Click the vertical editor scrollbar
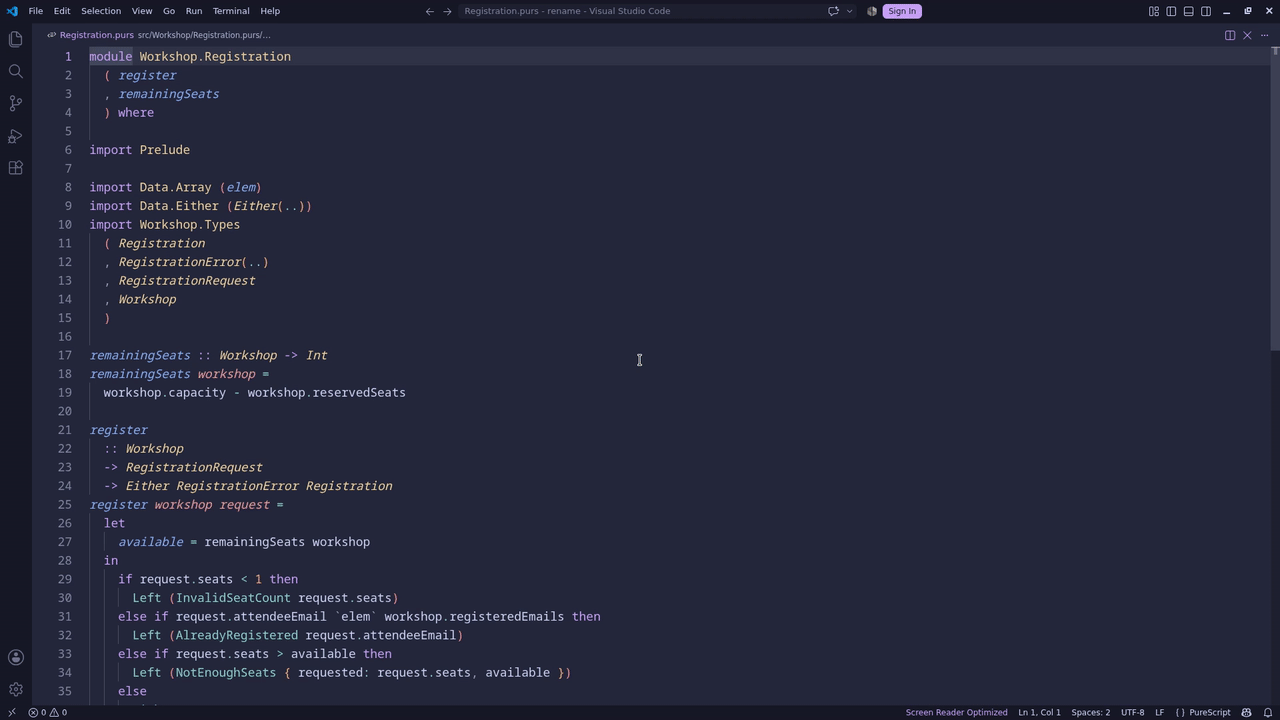This screenshot has height=720, width=1280. [x=1274, y=200]
